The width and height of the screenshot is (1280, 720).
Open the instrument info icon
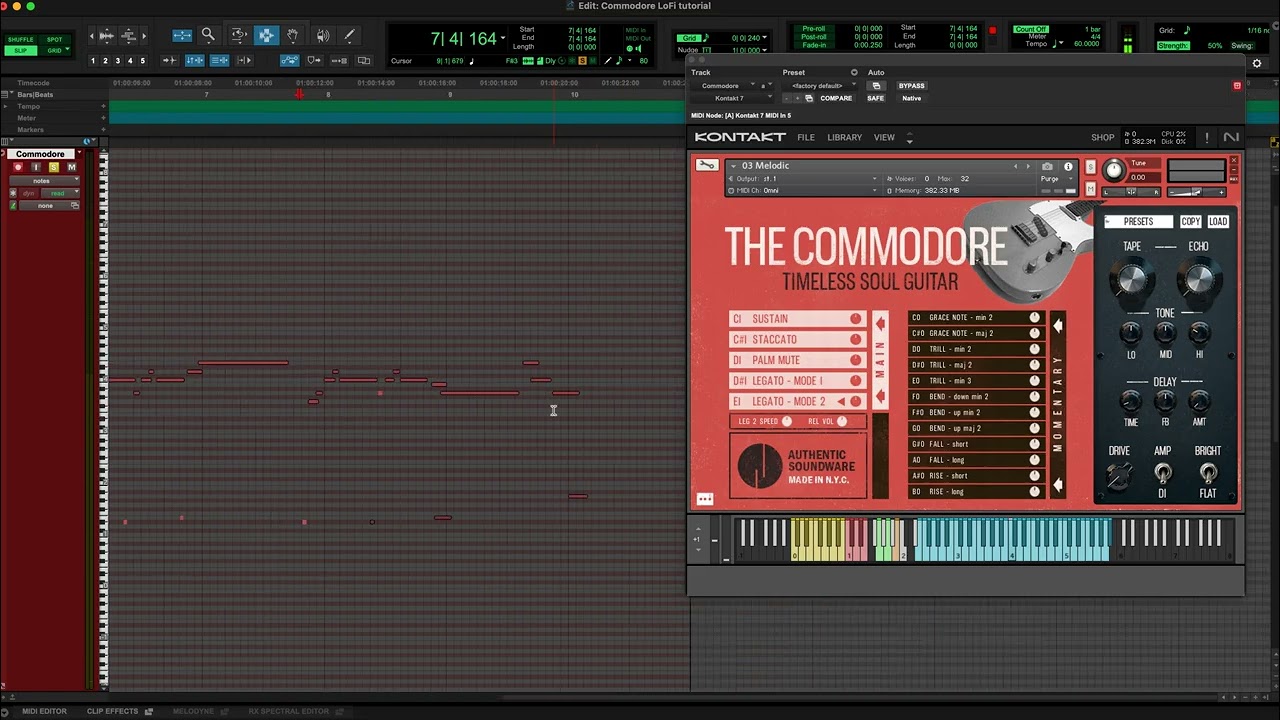1068,166
